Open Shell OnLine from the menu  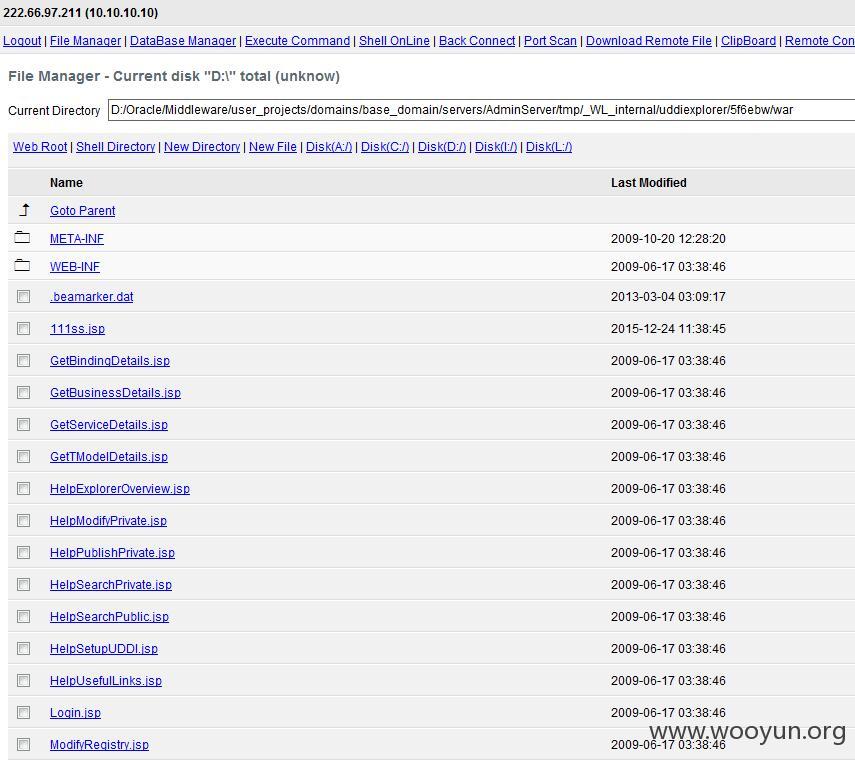tap(394, 41)
